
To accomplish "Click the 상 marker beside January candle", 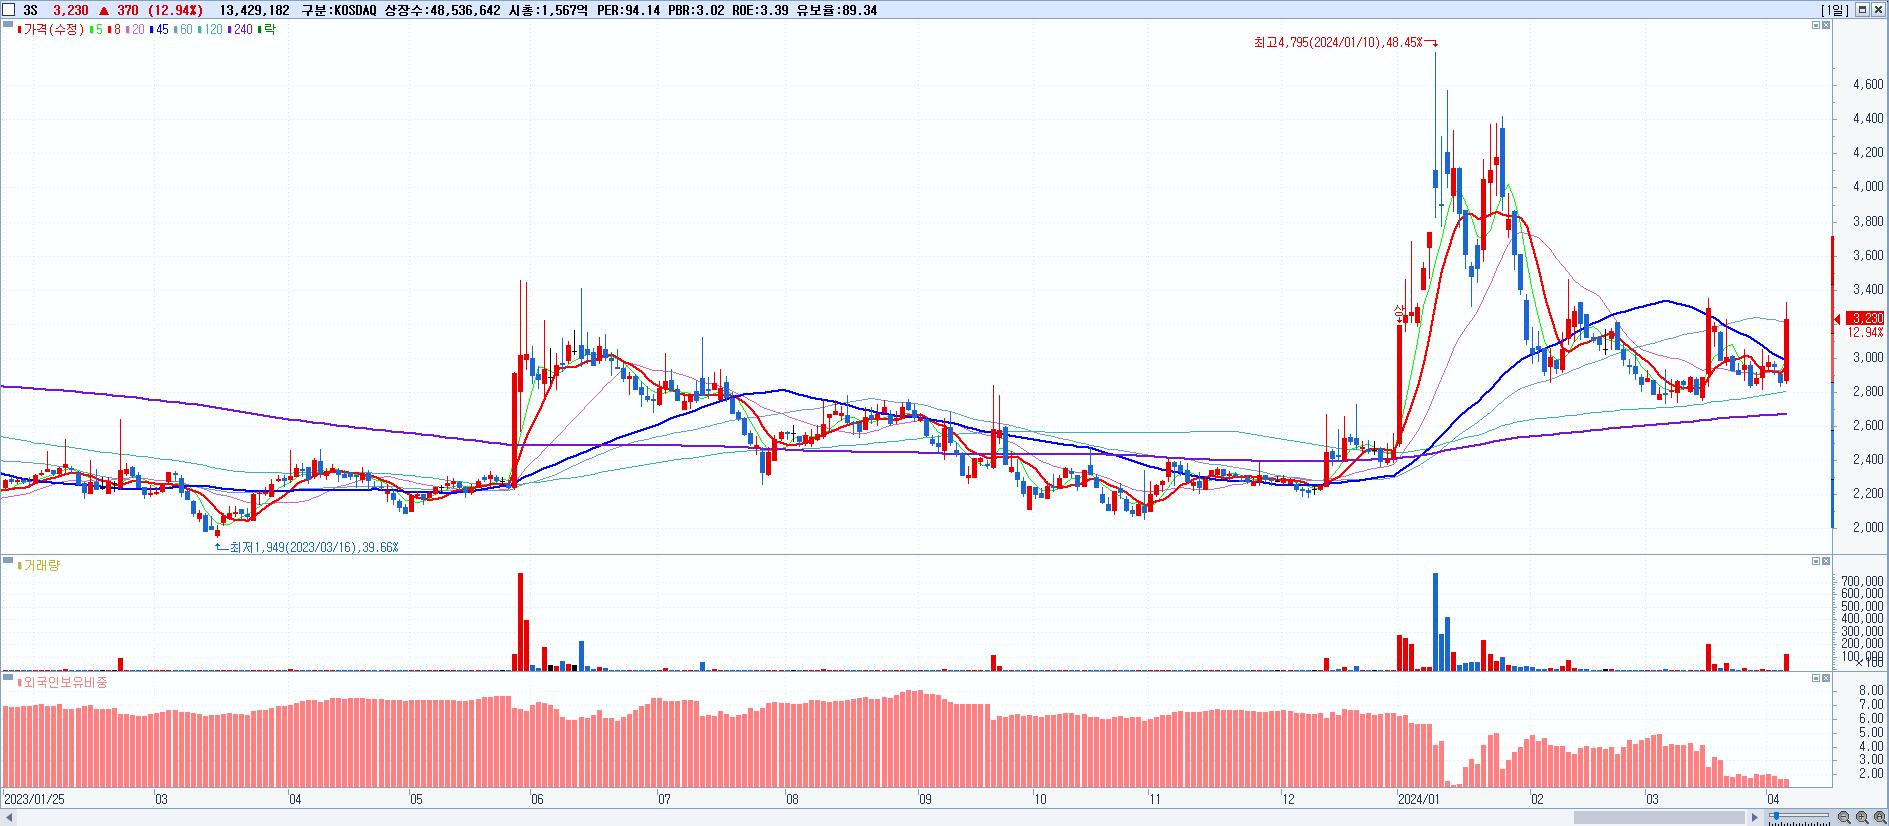I will coord(1400,311).
